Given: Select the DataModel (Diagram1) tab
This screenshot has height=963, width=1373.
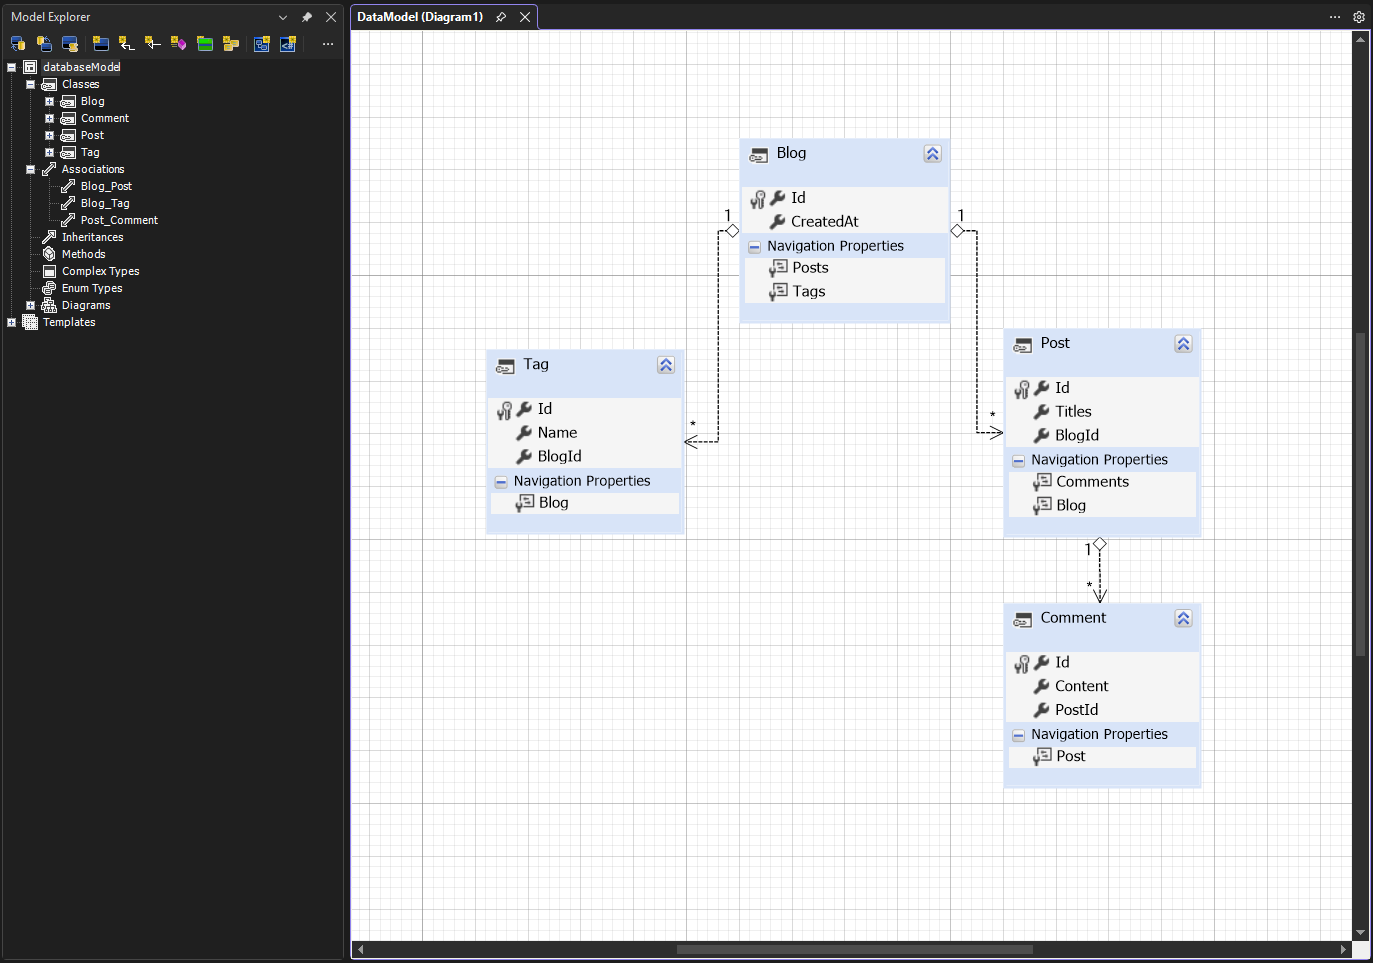Looking at the screenshot, I should point(420,16).
